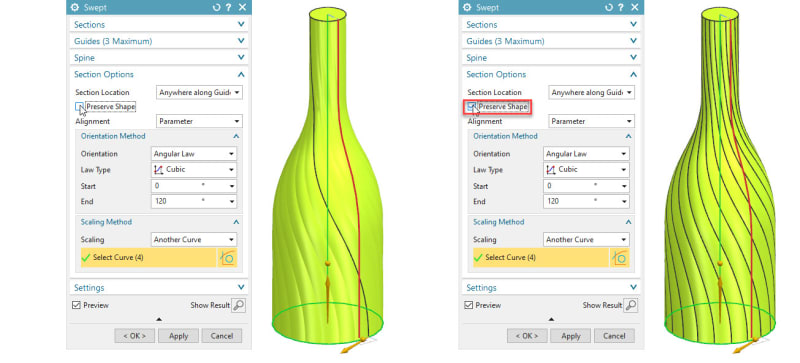Click End angle 120 field in right dialog
This screenshot has height=363, width=800.
[586, 201]
